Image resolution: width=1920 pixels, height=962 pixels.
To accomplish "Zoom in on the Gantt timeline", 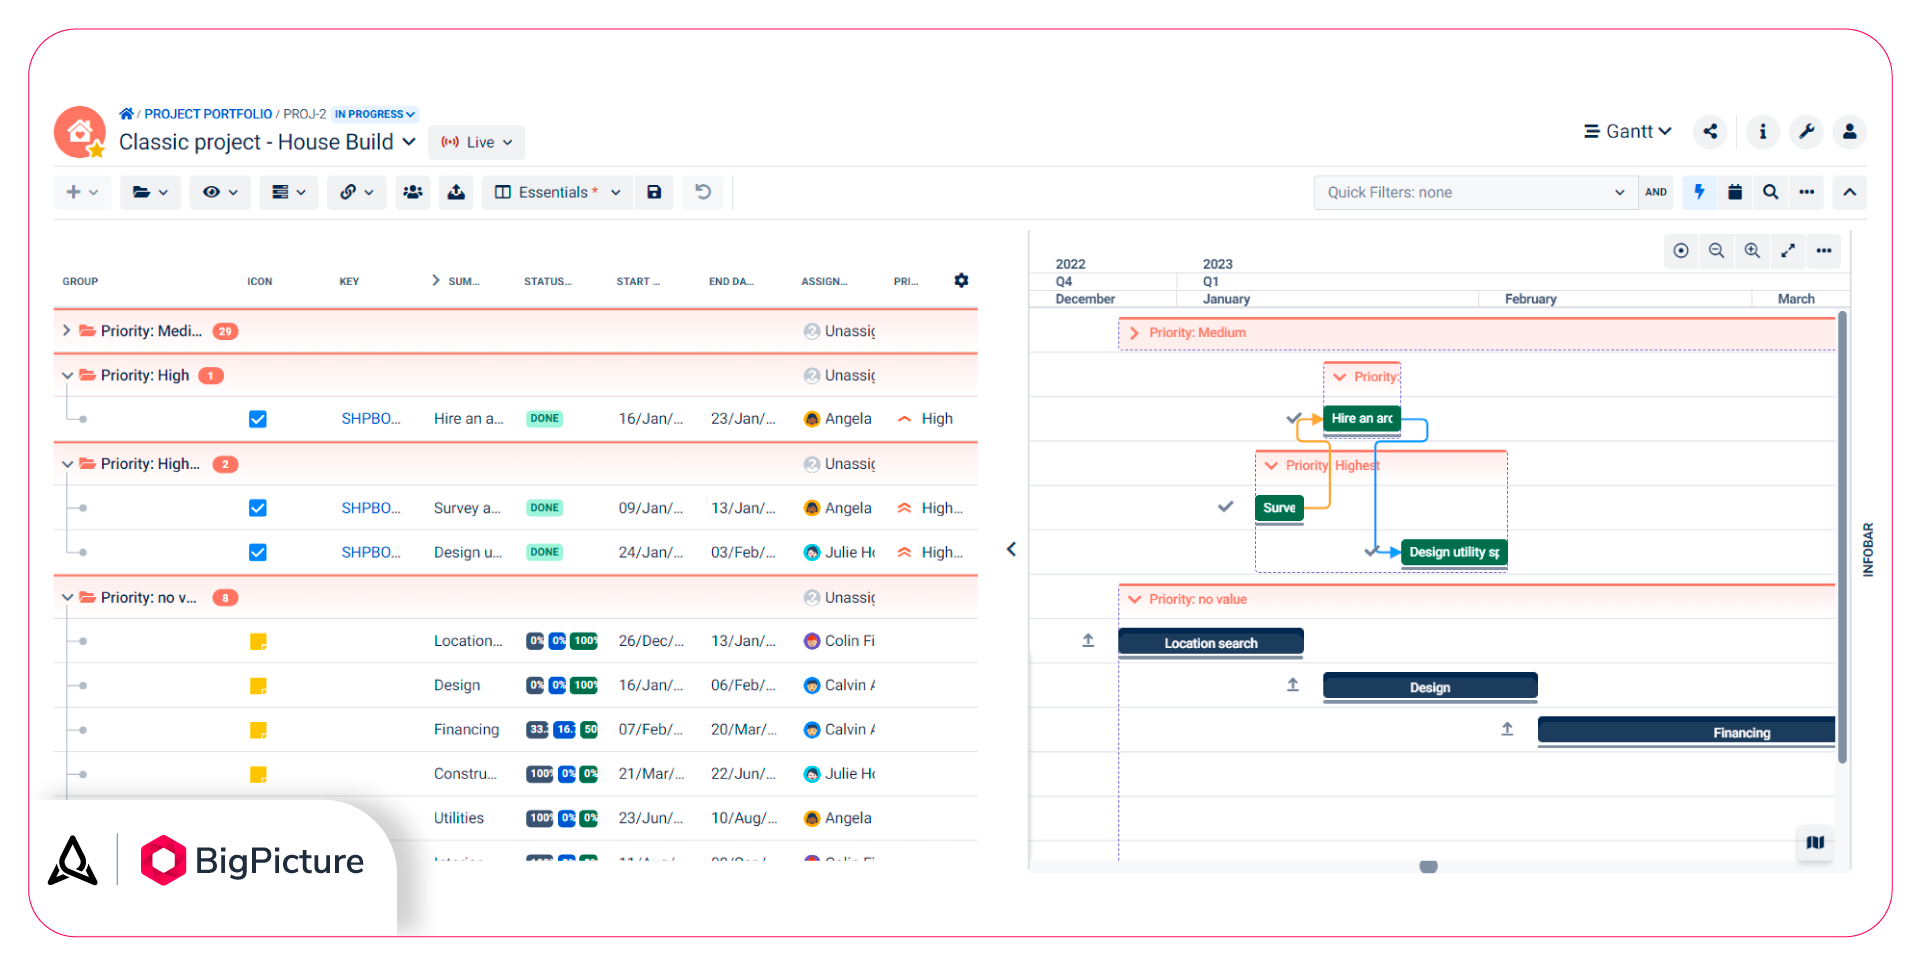I will pyautogui.click(x=1752, y=251).
